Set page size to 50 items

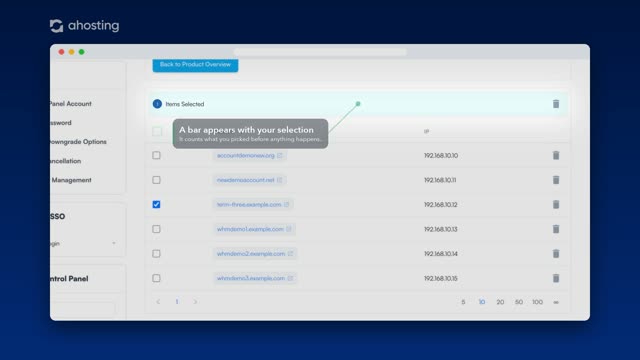pyautogui.click(x=518, y=302)
